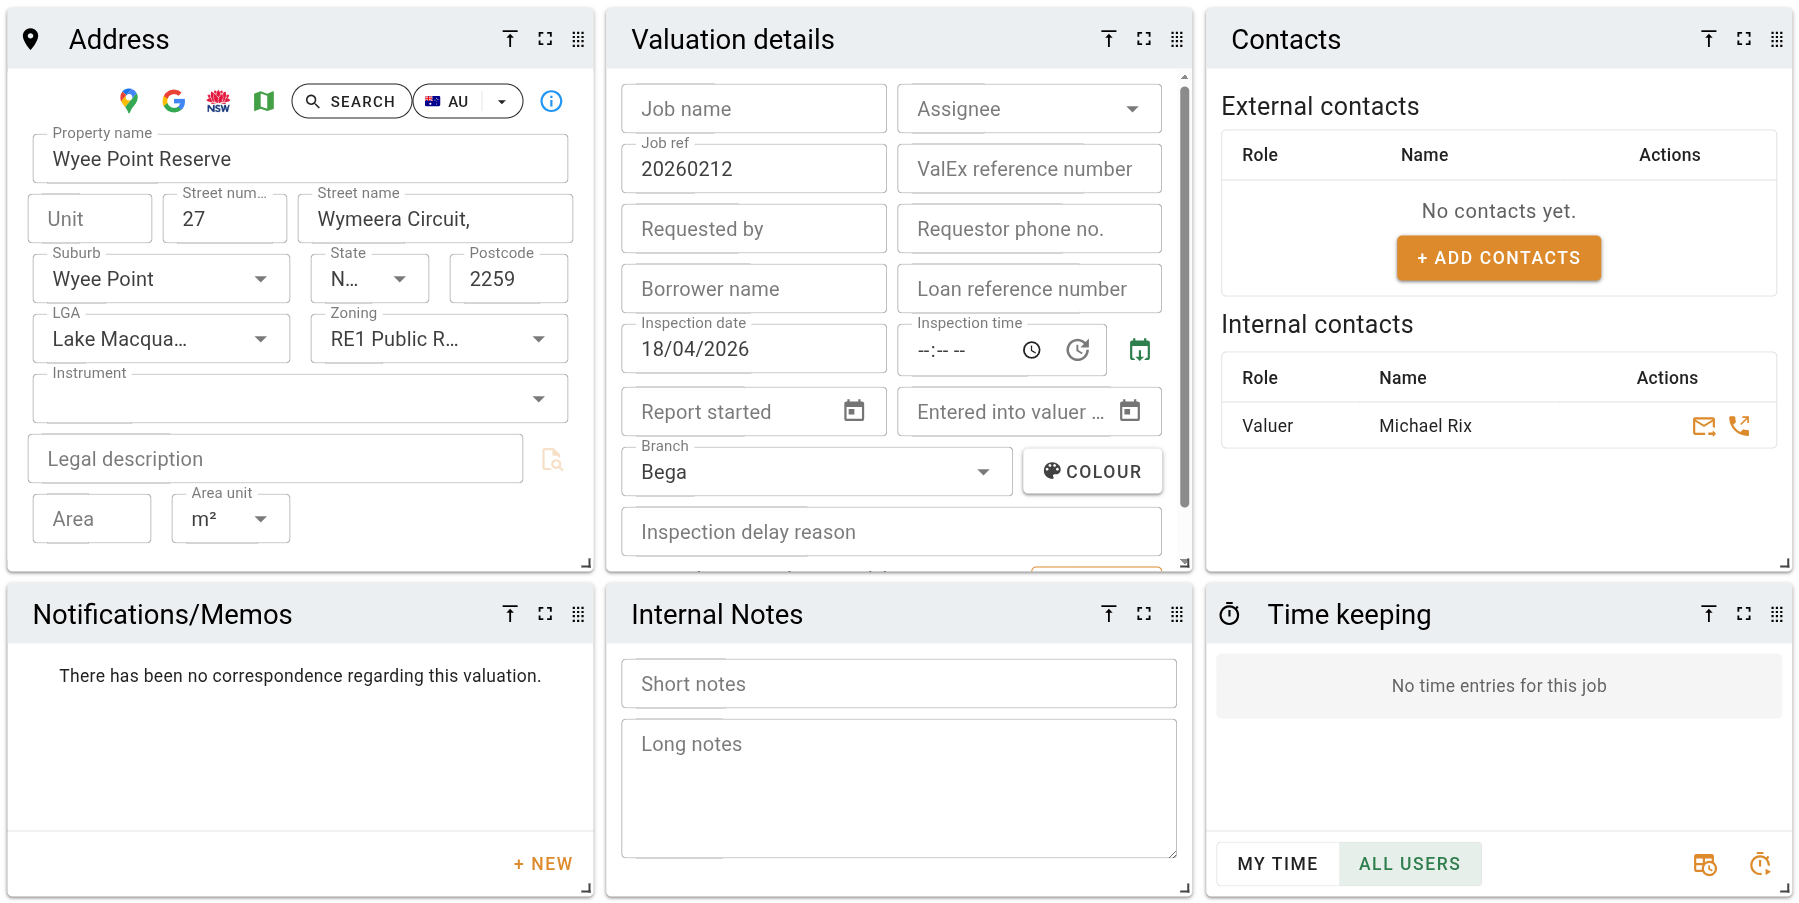Click the Legal description field

[276, 459]
